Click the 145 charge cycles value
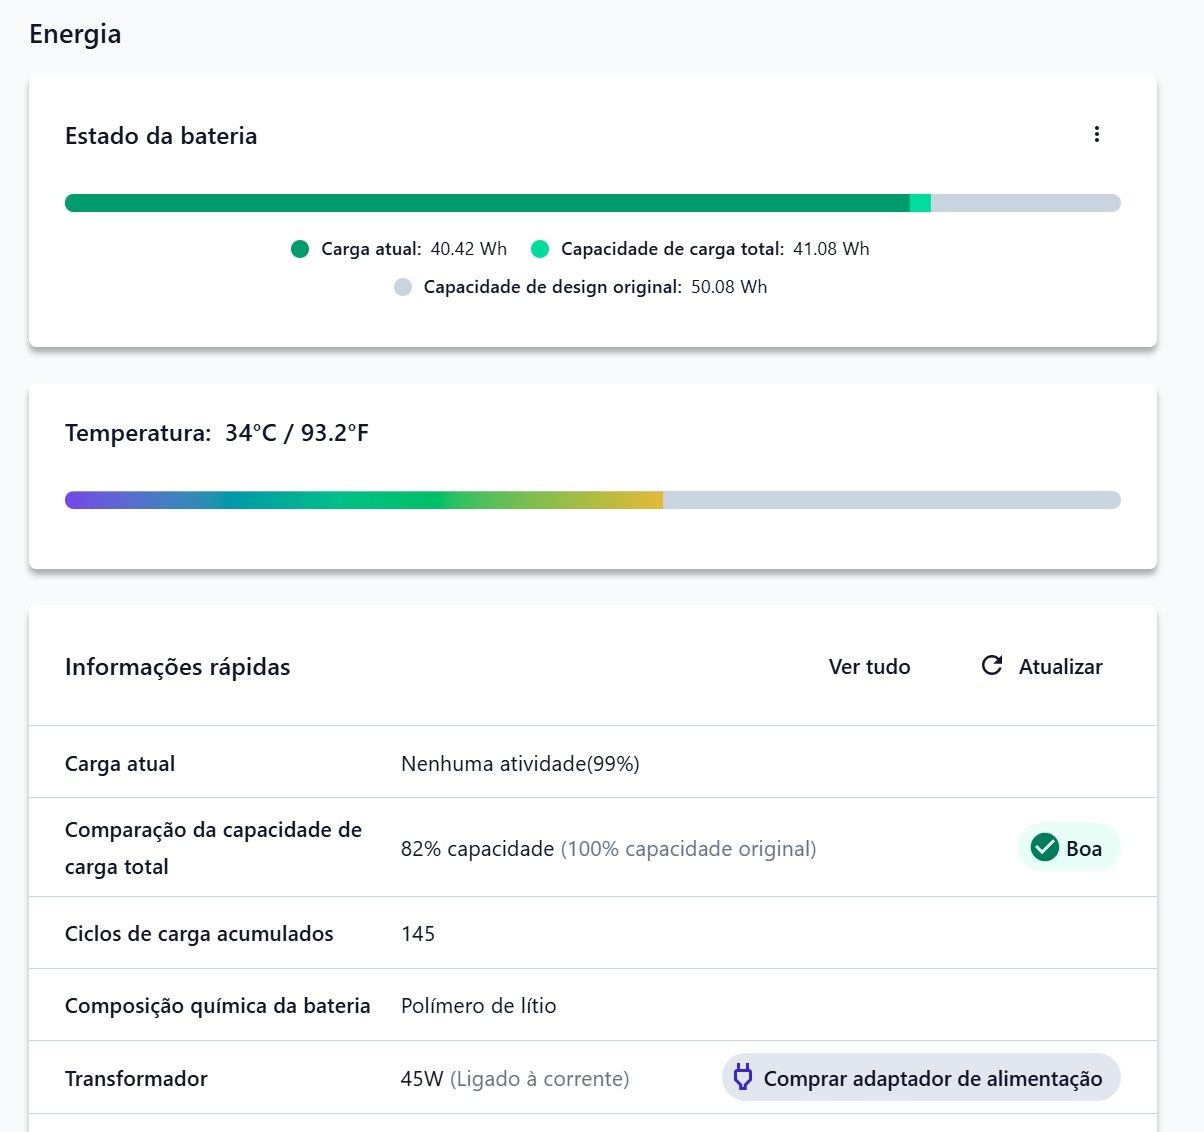This screenshot has width=1204, height=1132. point(418,934)
